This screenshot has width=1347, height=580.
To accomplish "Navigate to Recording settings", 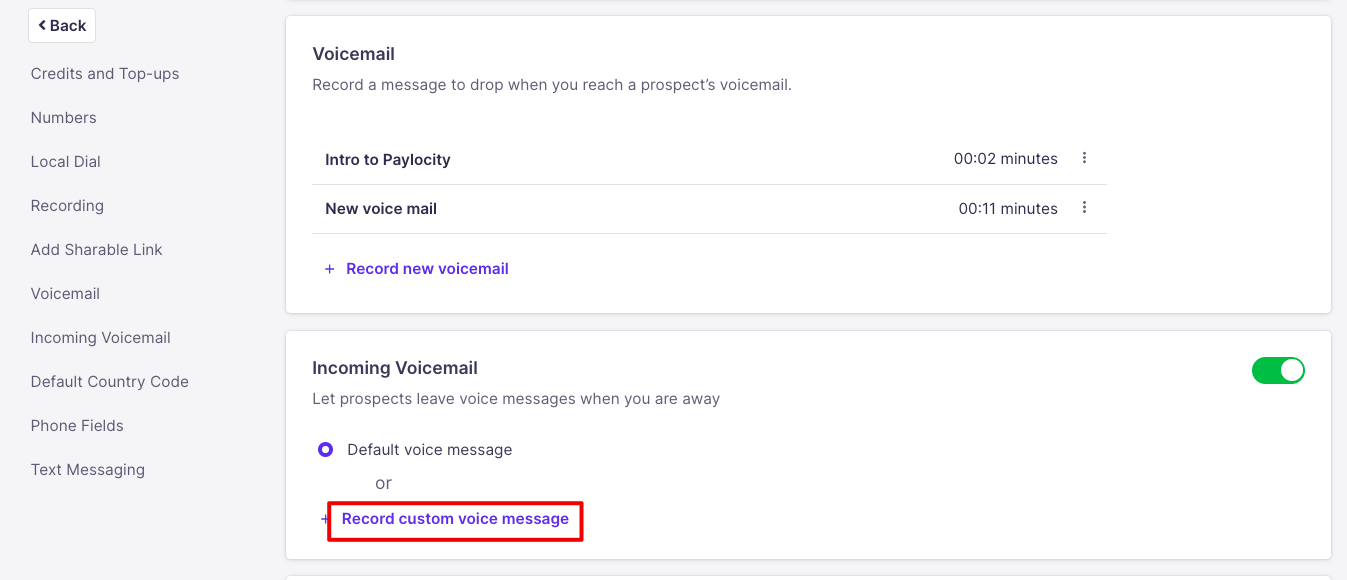I will point(67,206).
